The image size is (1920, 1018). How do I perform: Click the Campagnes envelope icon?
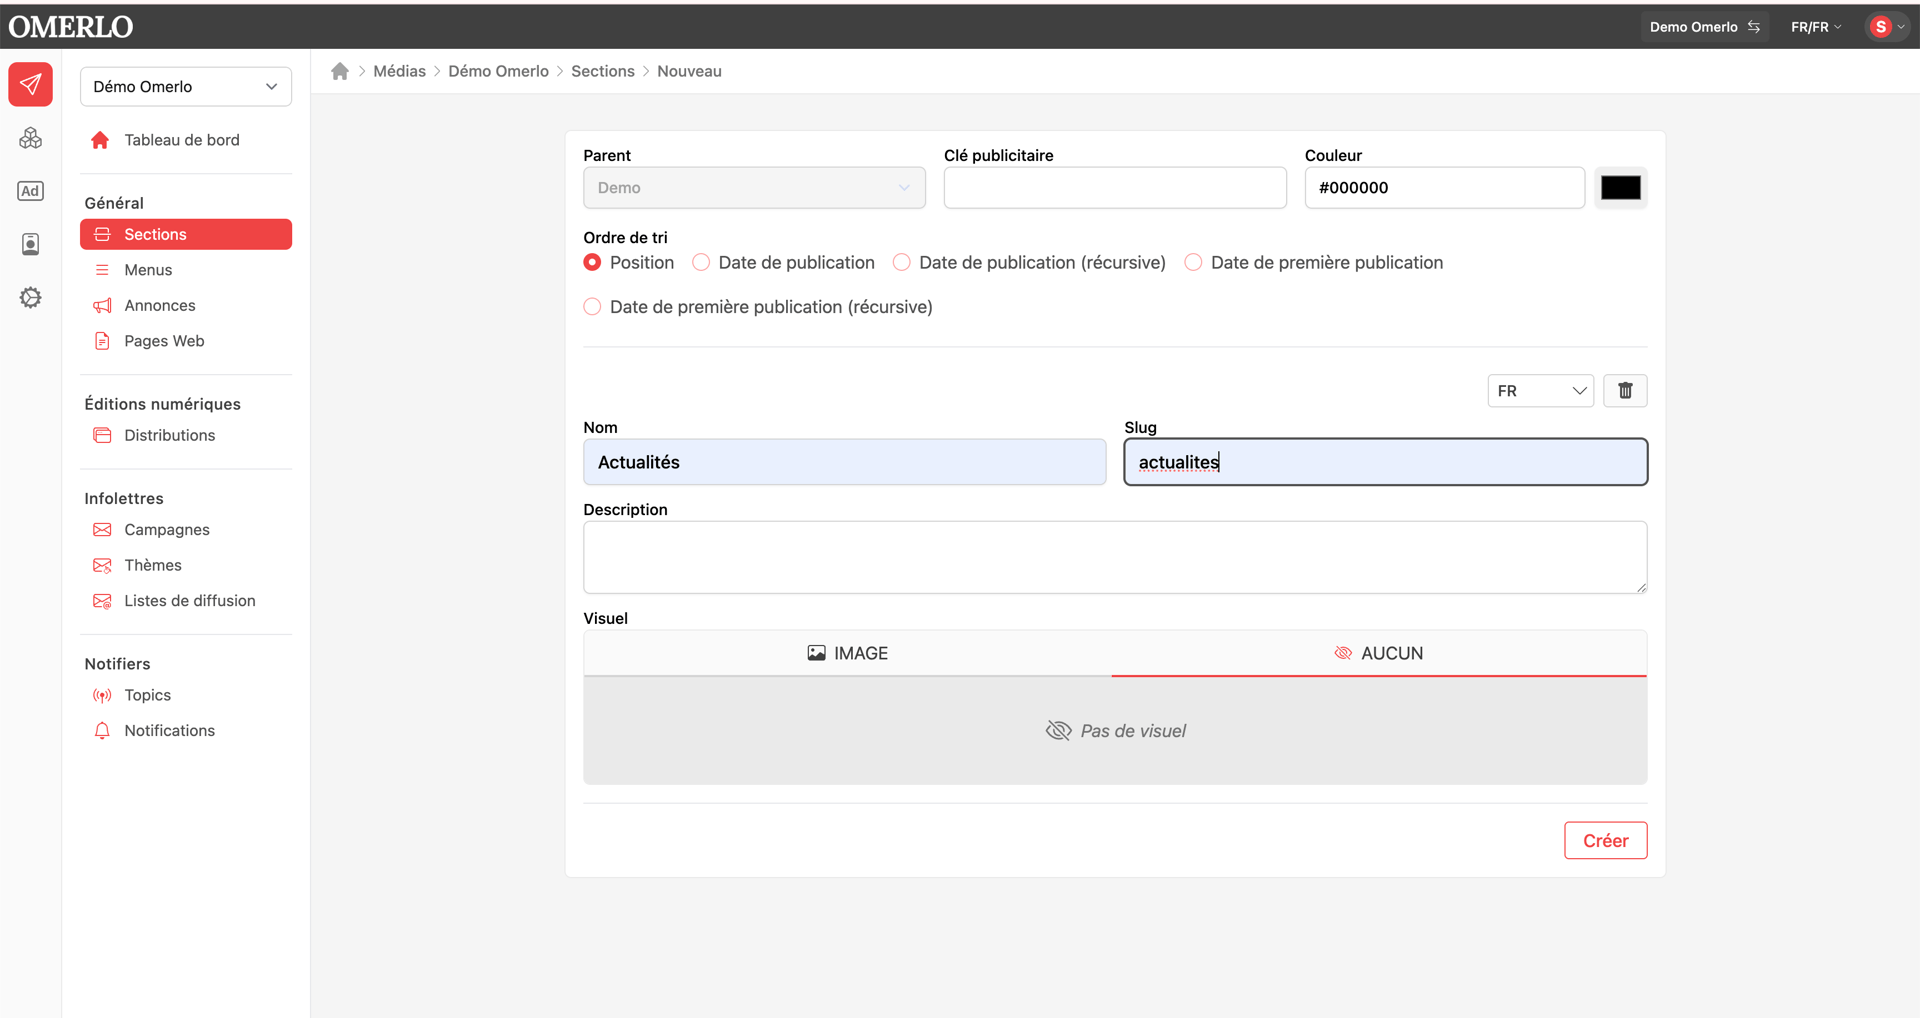(102, 529)
